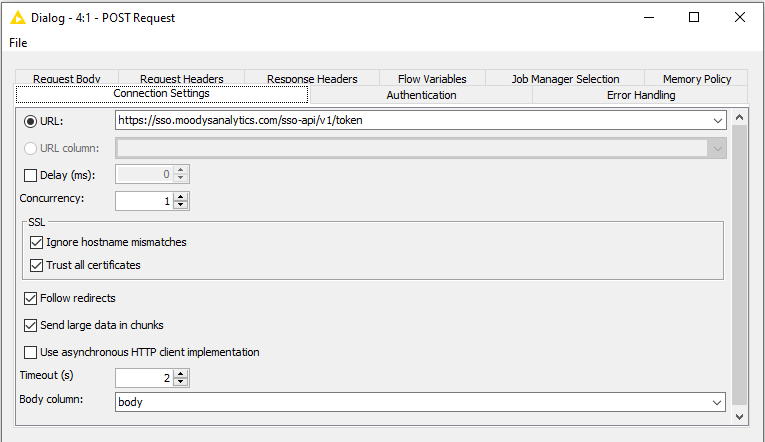Increase Timeout seconds with up arrow
This screenshot has height=442, width=765.
click(x=181, y=374)
